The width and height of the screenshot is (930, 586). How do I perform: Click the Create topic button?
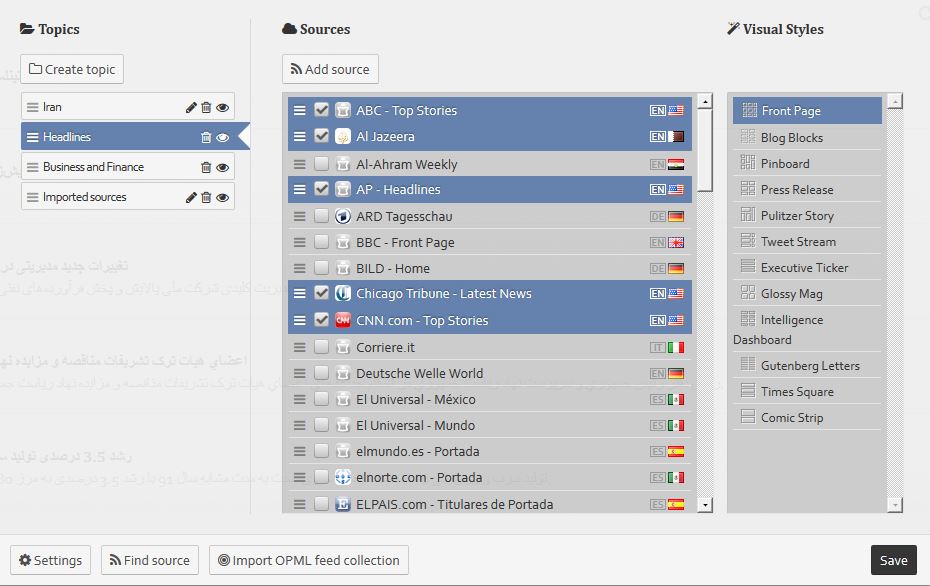[x=72, y=69]
